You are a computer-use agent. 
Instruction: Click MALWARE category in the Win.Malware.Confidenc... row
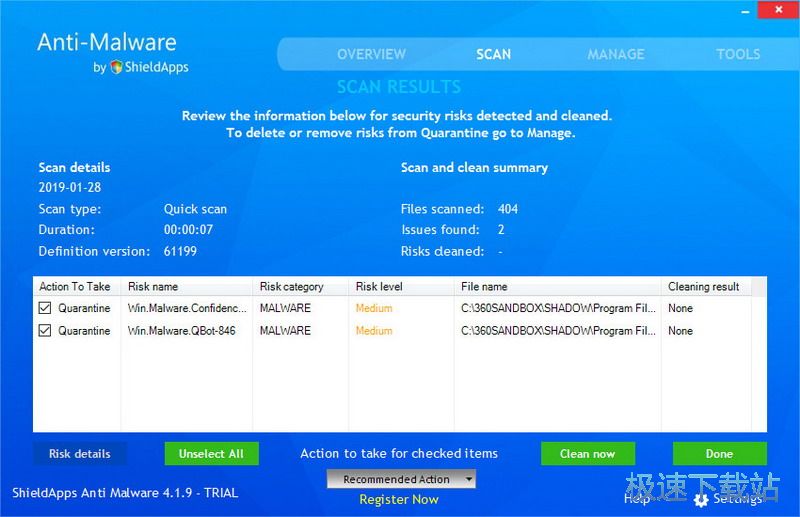pyautogui.click(x=285, y=308)
